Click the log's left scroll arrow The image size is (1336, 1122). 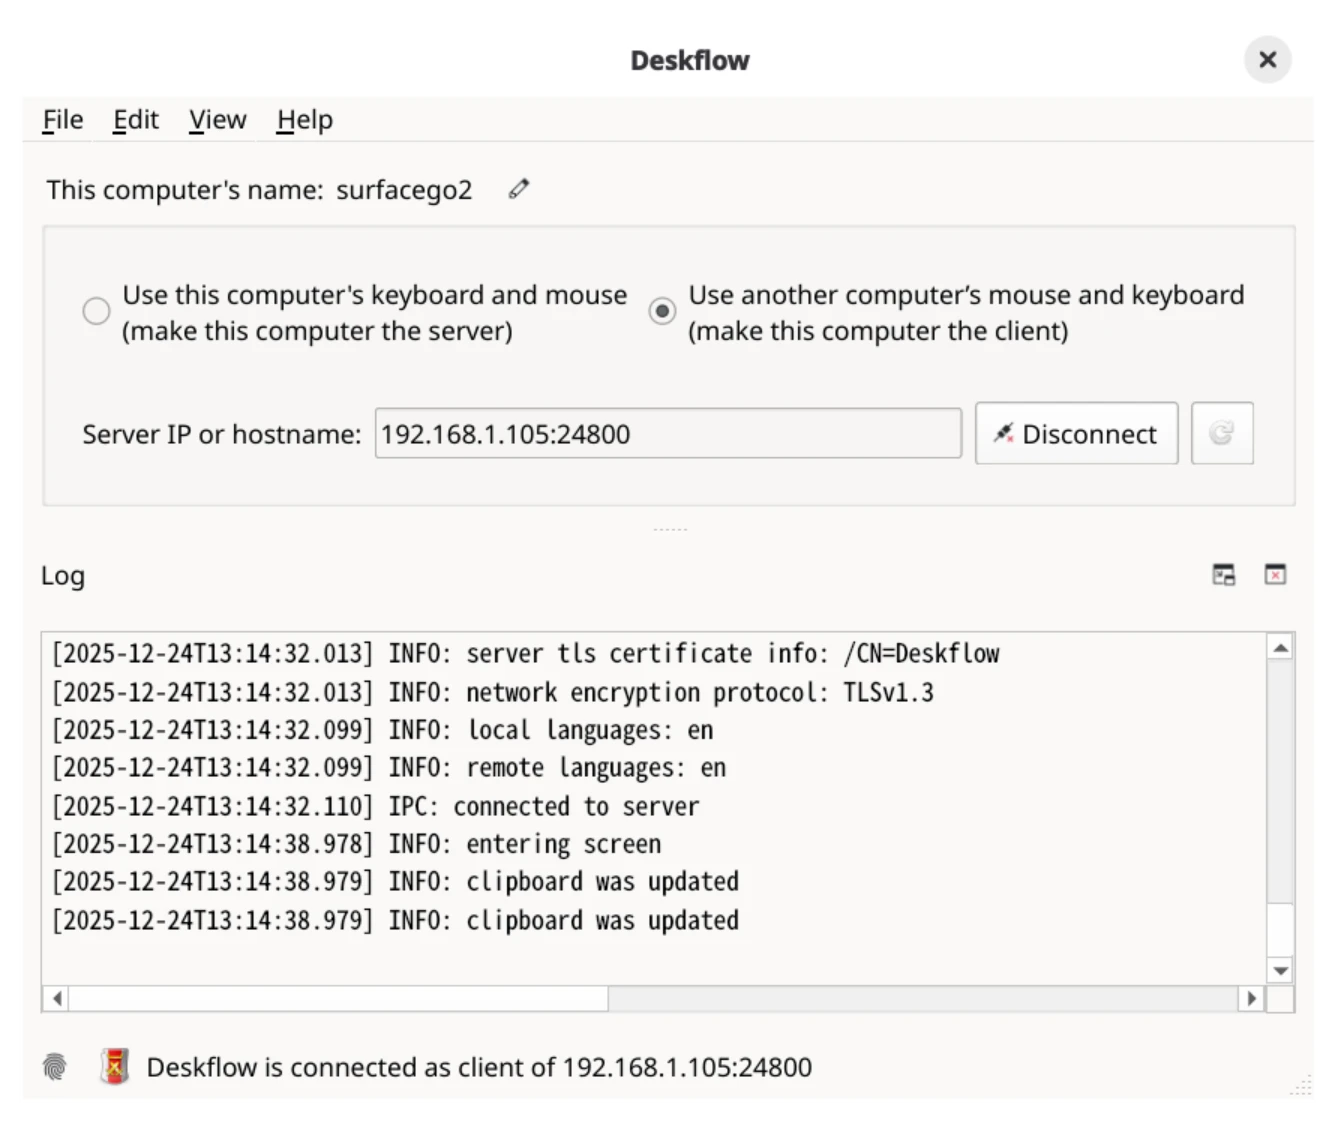point(56,998)
